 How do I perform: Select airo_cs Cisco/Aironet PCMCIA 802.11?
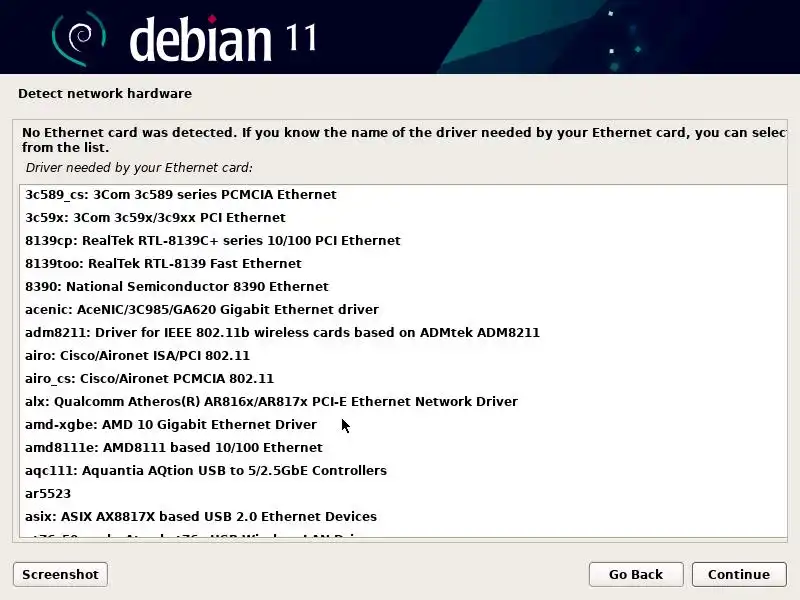click(x=403, y=379)
